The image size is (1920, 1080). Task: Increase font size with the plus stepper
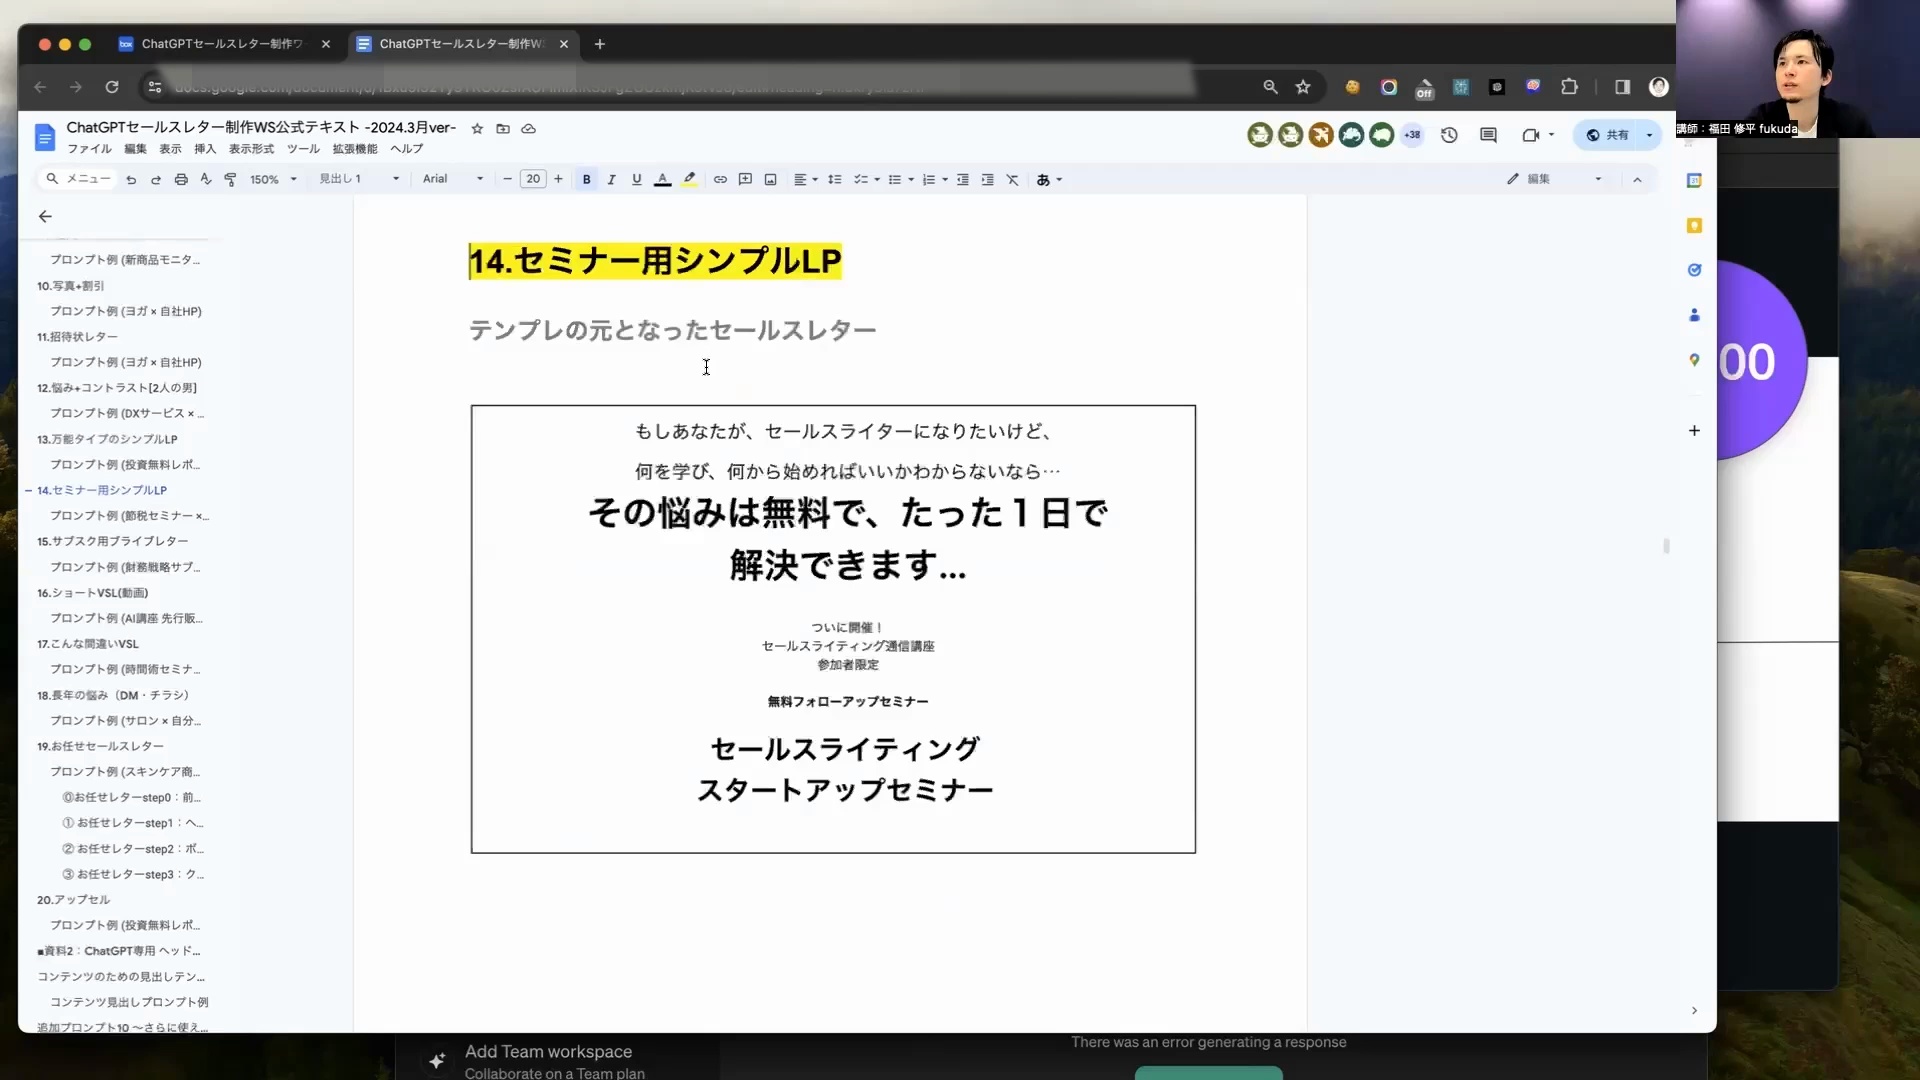click(x=557, y=179)
